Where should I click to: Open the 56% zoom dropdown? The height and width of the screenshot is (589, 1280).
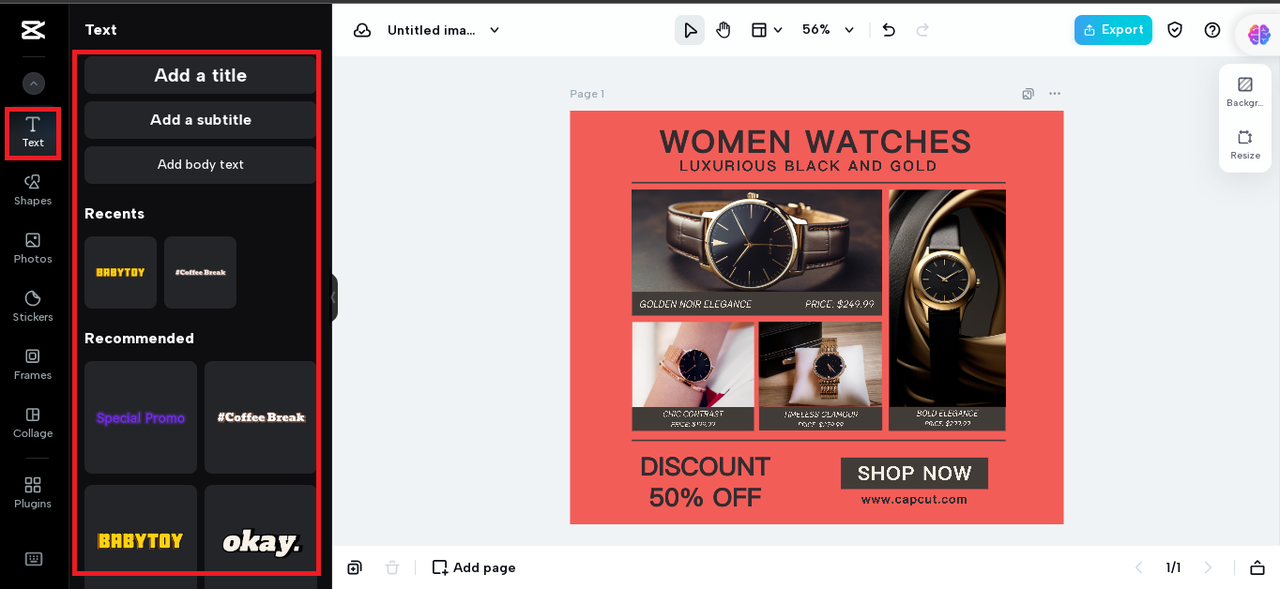point(828,30)
